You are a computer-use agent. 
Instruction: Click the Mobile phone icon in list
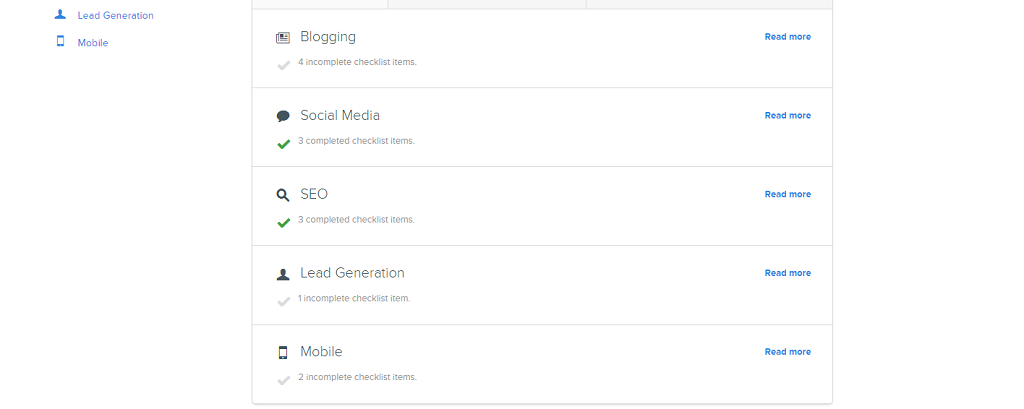click(283, 353)
